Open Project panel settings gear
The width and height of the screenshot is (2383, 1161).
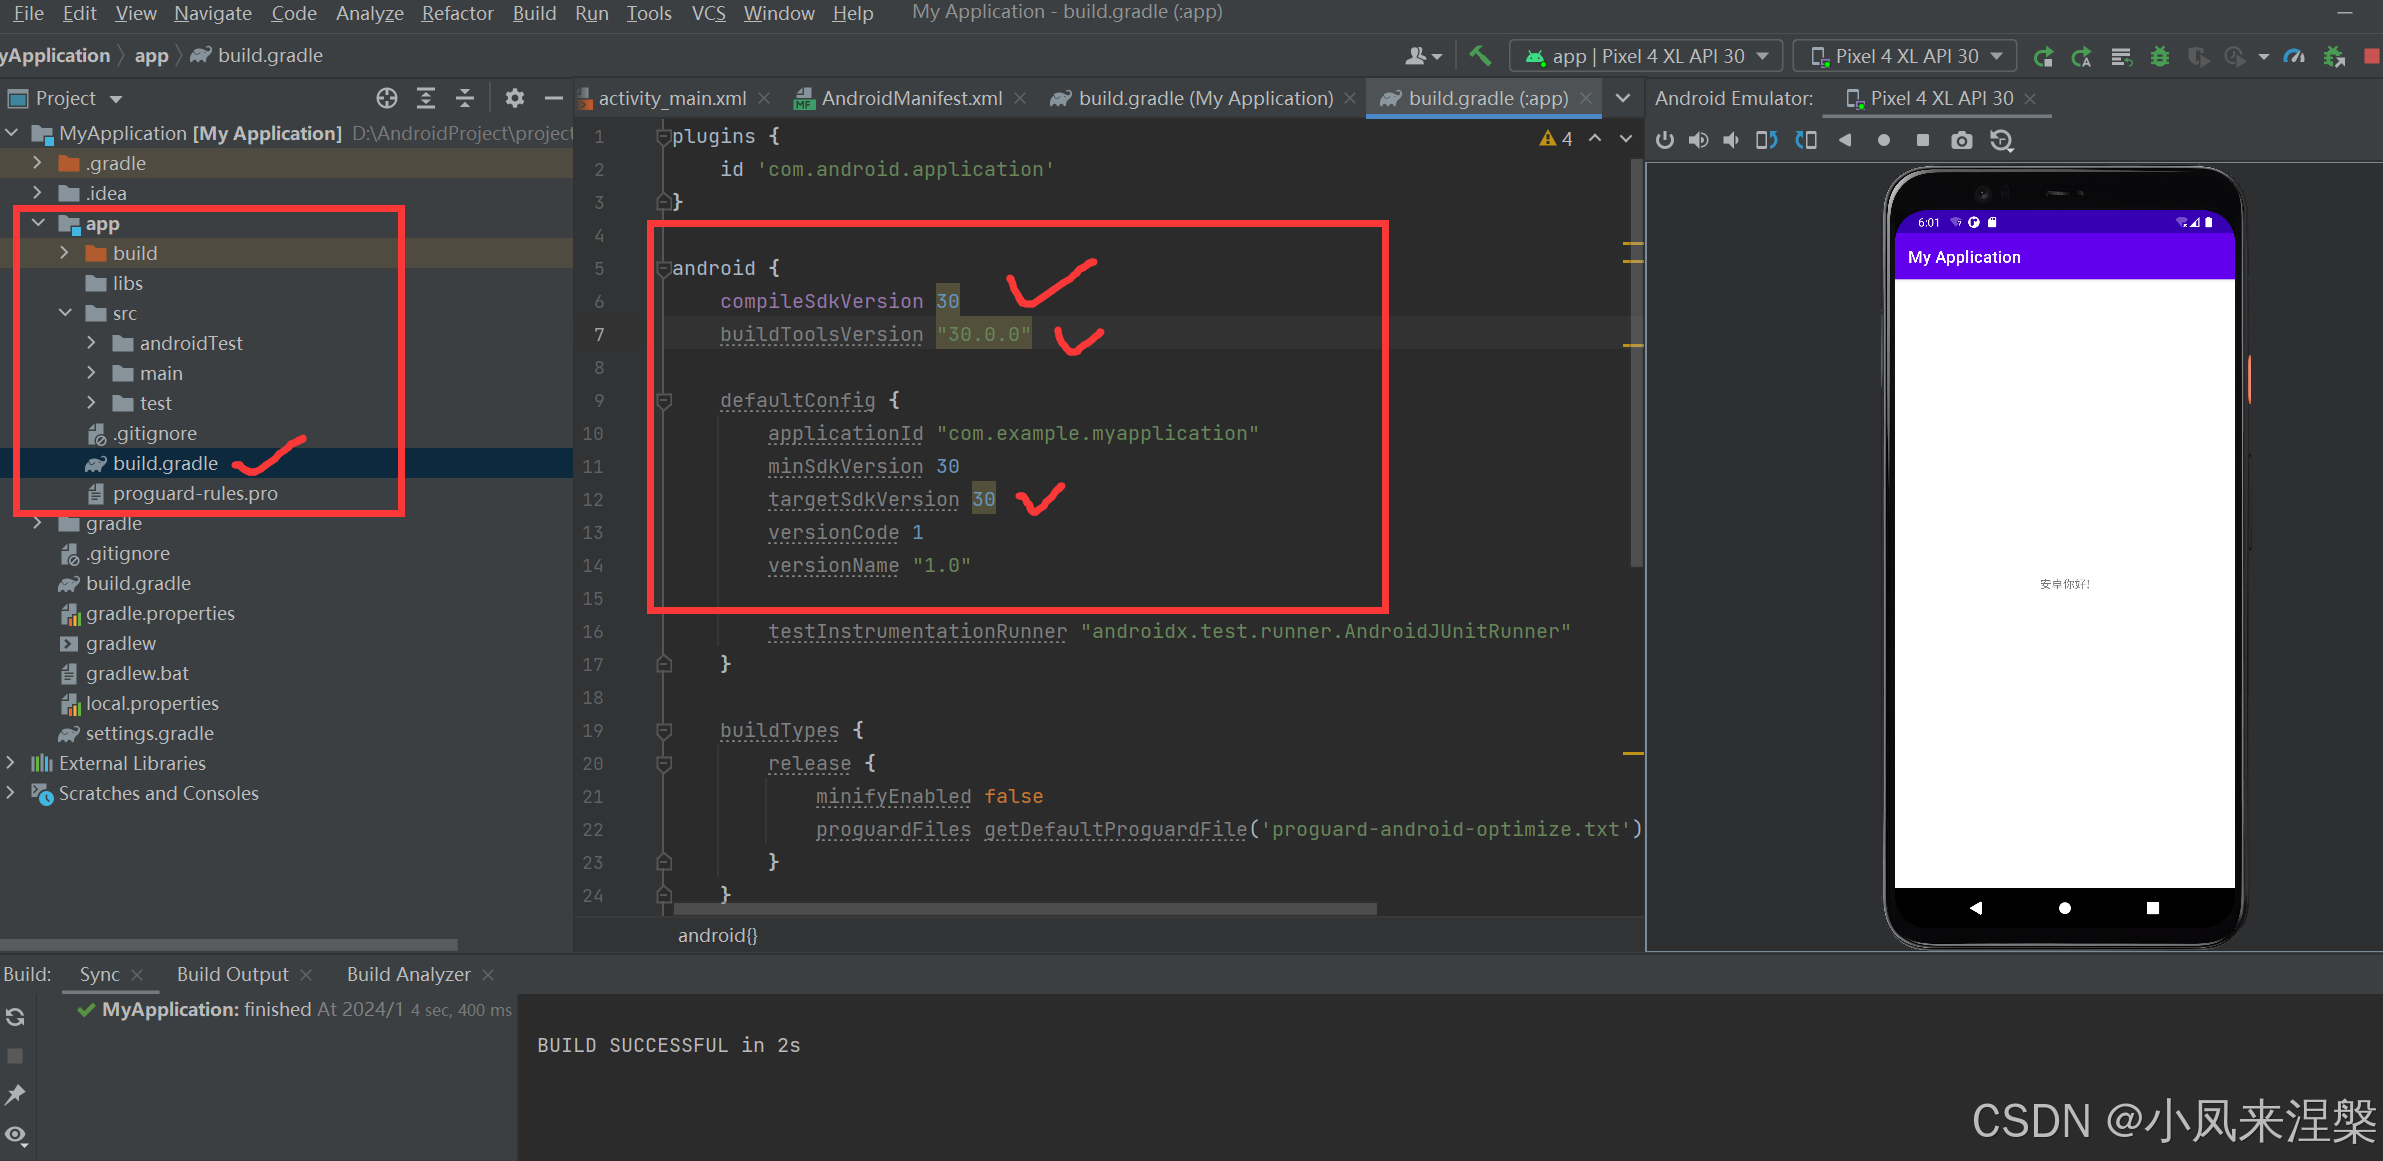514,98
